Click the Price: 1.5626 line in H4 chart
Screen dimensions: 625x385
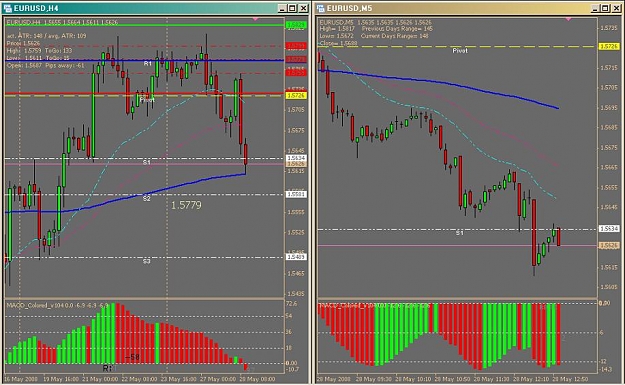[23, 43]
